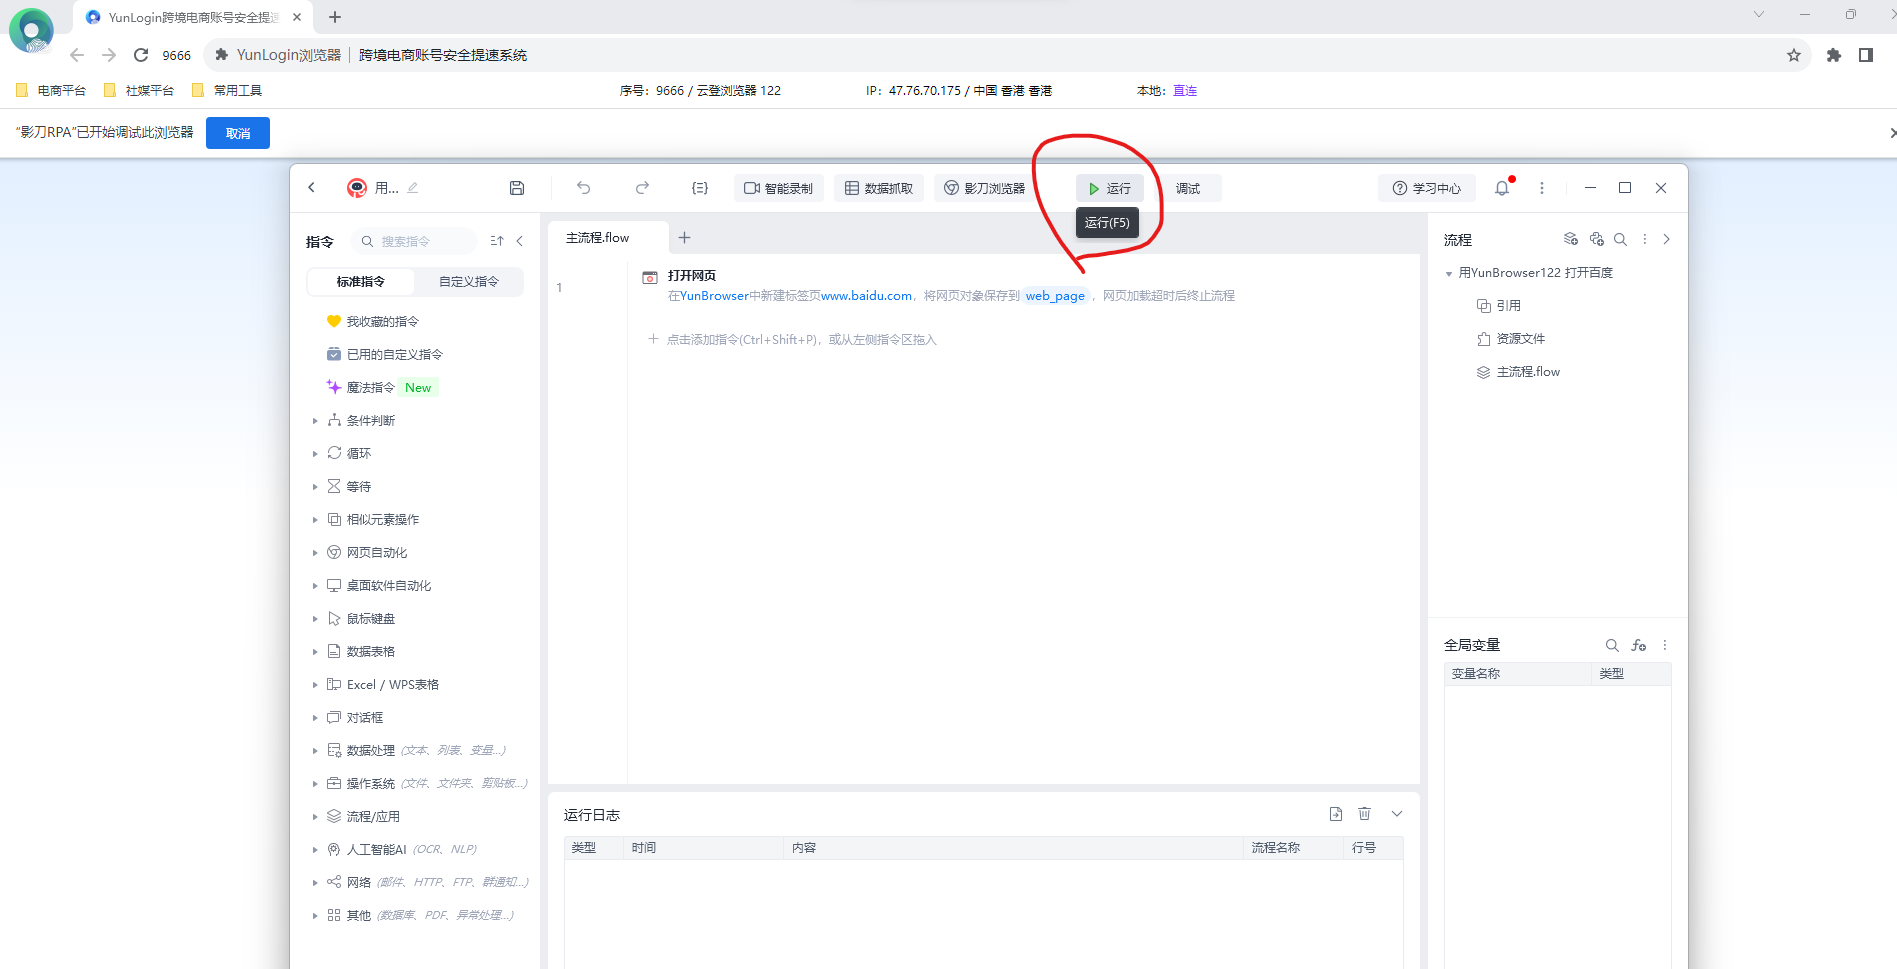Click the global variable function icon
This screenshot has width=1897, height=969.
[1638, 645]
